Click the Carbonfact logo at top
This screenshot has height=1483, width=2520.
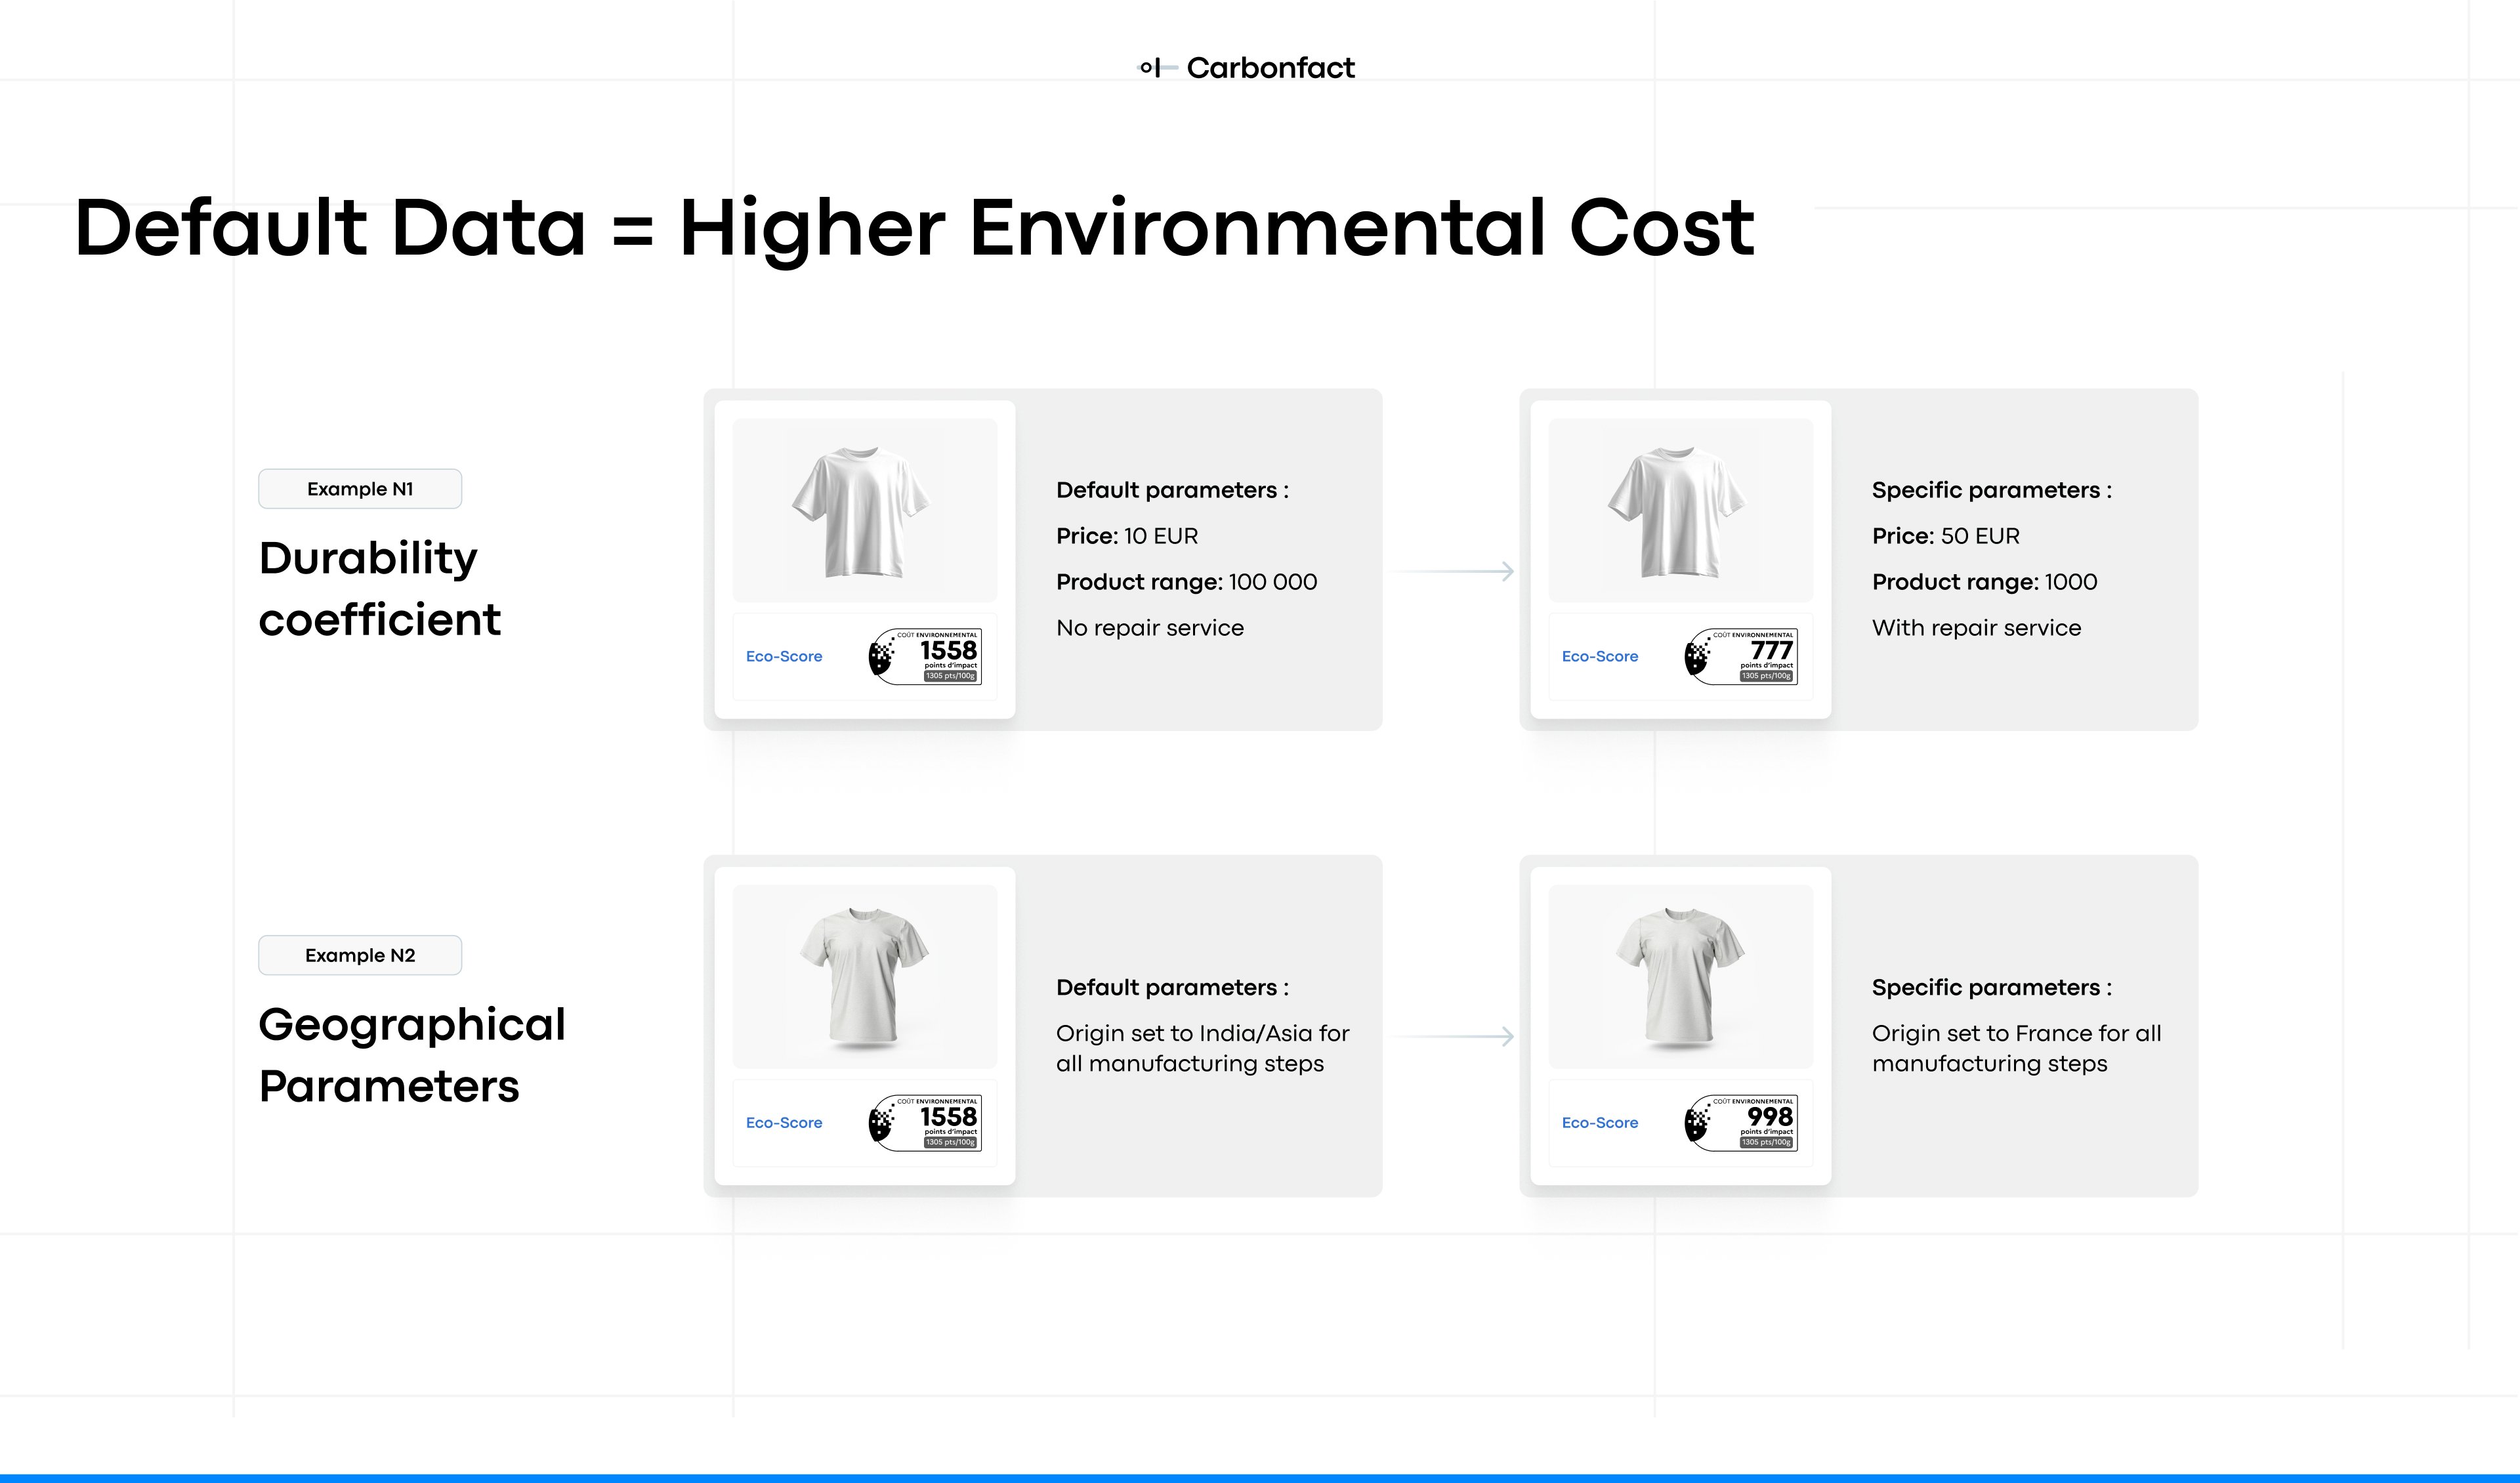point(1248,68)
